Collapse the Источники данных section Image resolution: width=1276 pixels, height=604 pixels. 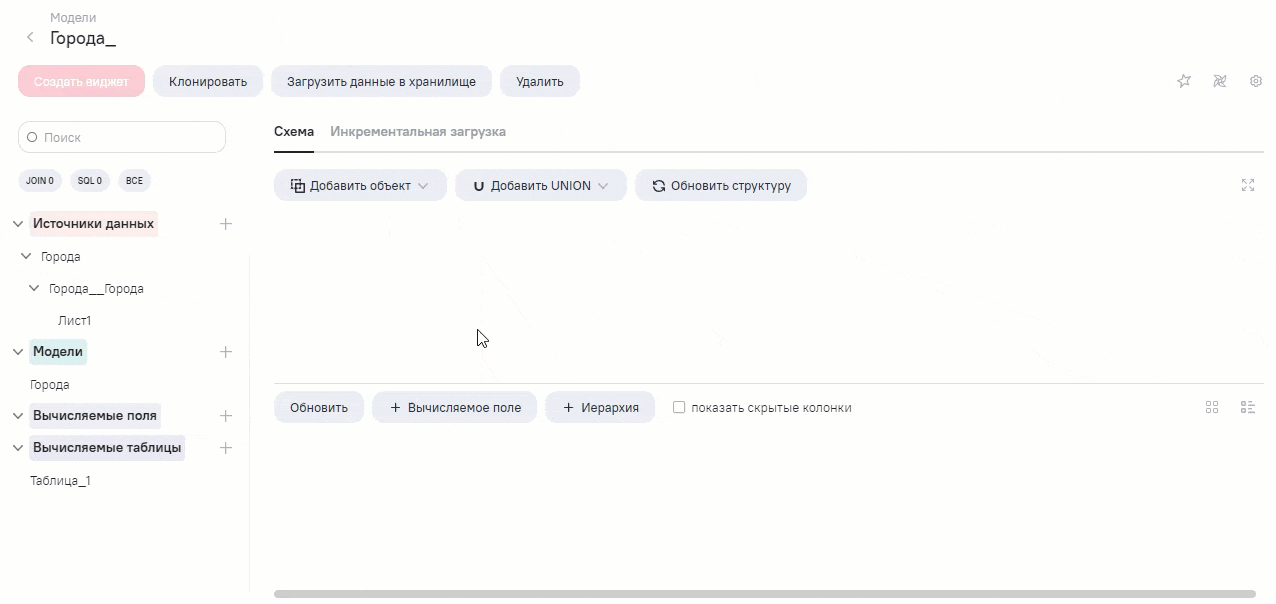point(18,224)
